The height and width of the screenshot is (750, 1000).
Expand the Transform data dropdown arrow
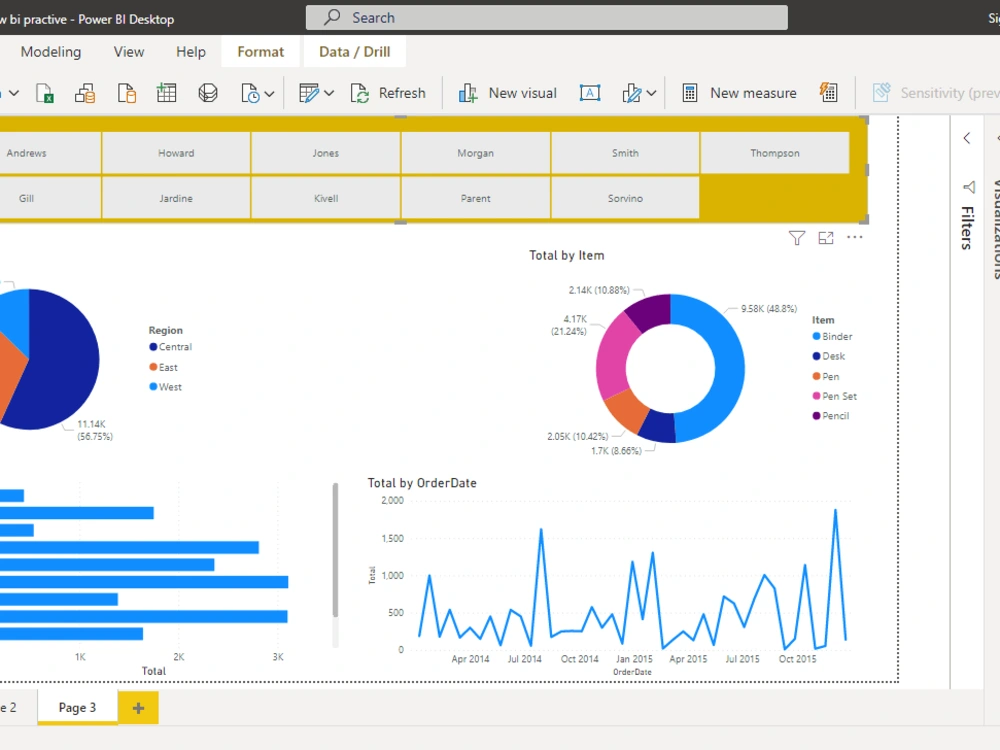coord(329,94)
